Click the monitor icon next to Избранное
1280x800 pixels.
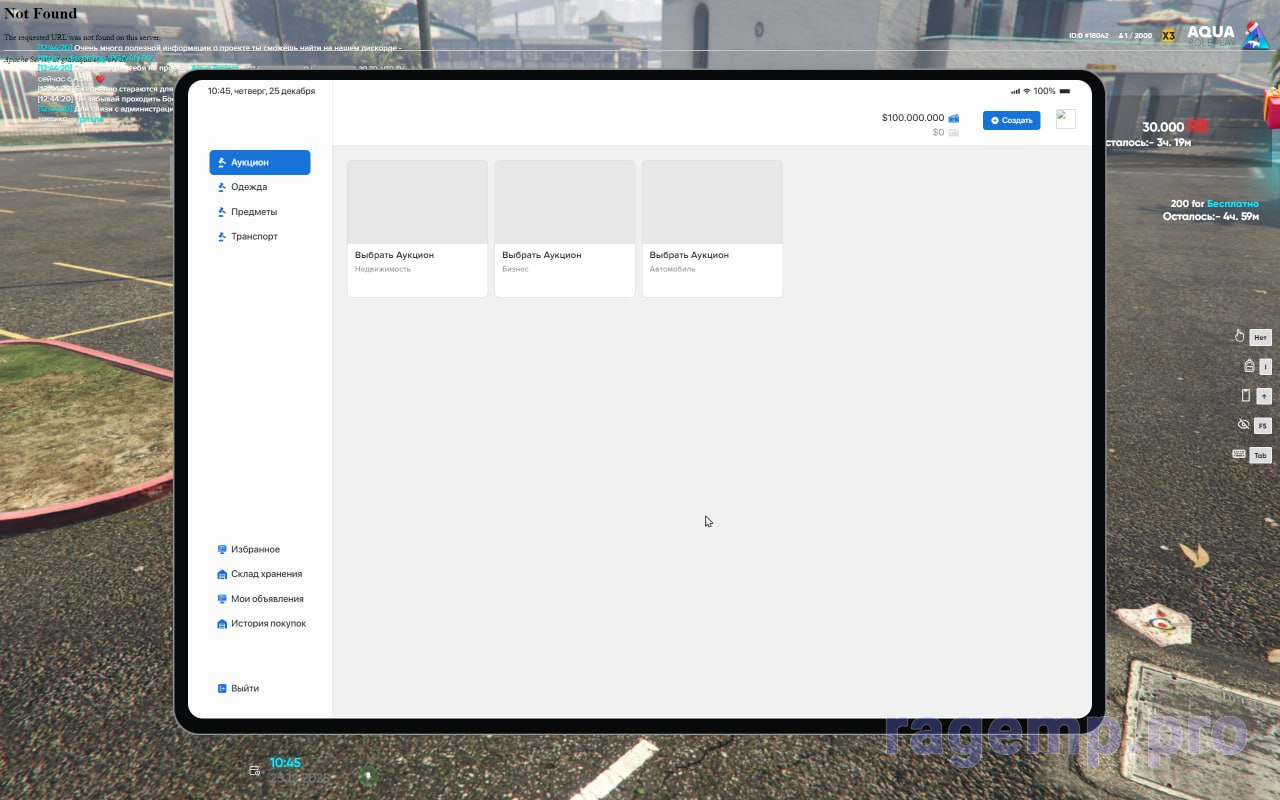click(x=222, y=550)
